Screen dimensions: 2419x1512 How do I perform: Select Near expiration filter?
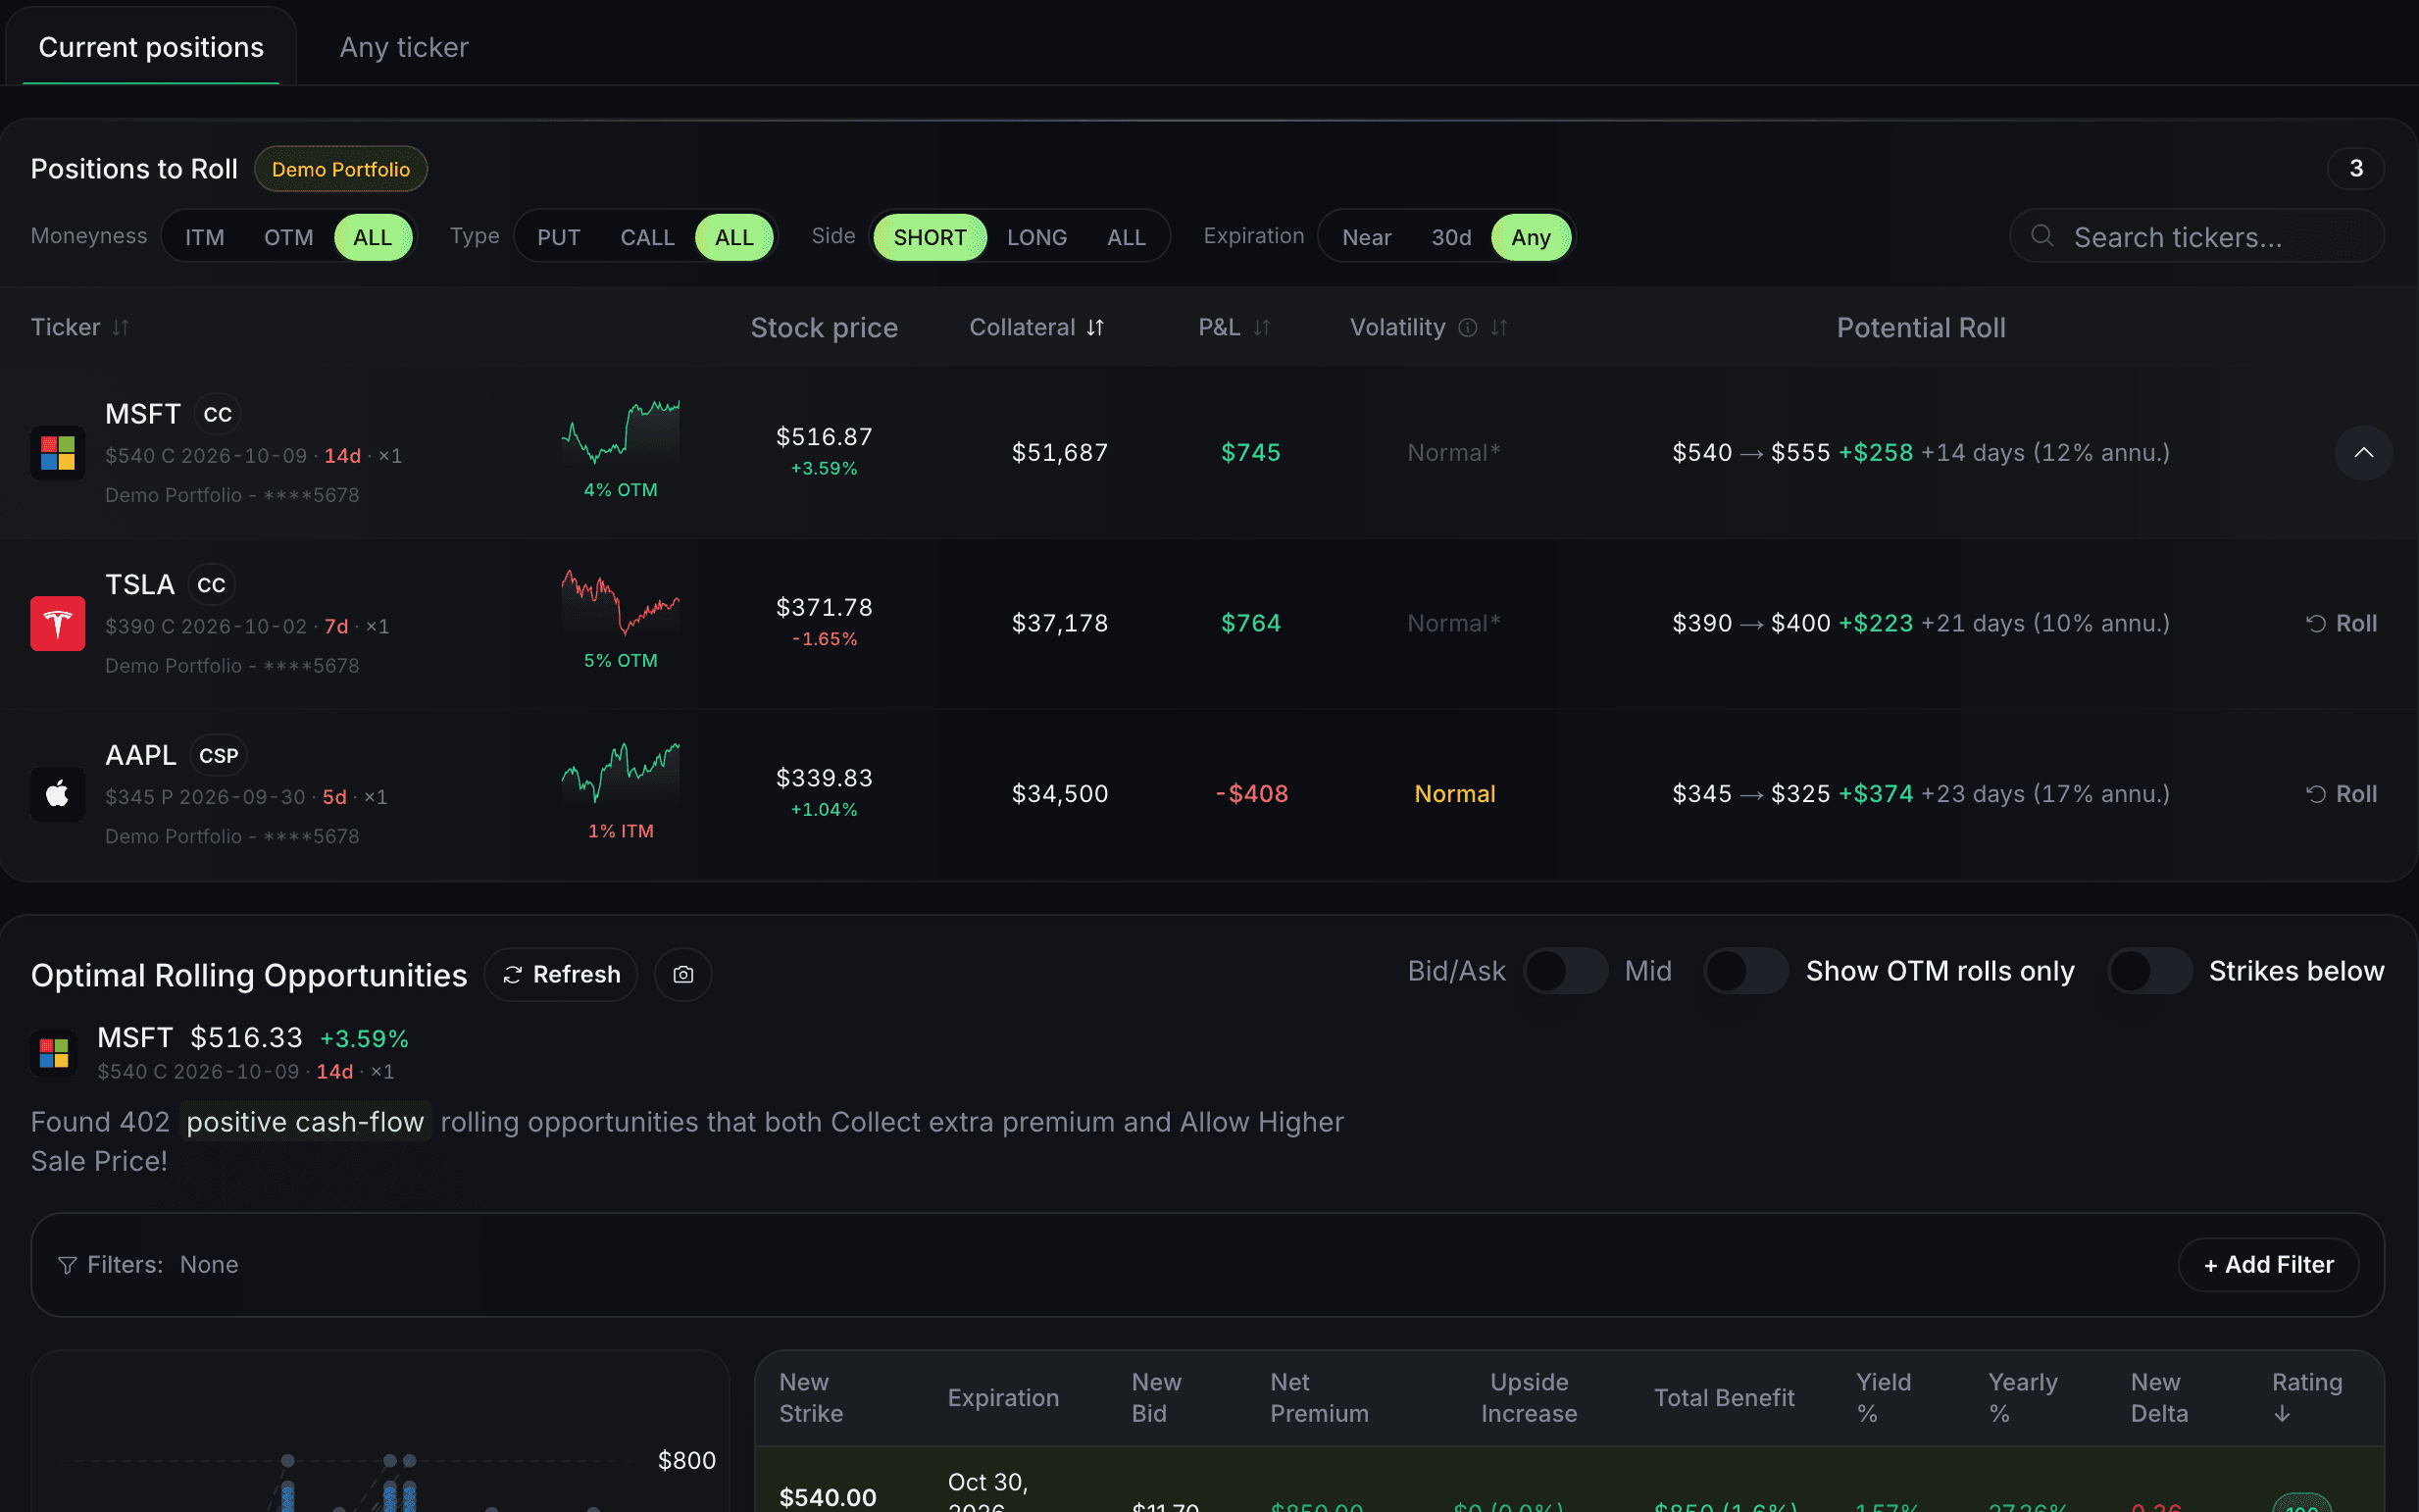click(x=1367, y=238)
